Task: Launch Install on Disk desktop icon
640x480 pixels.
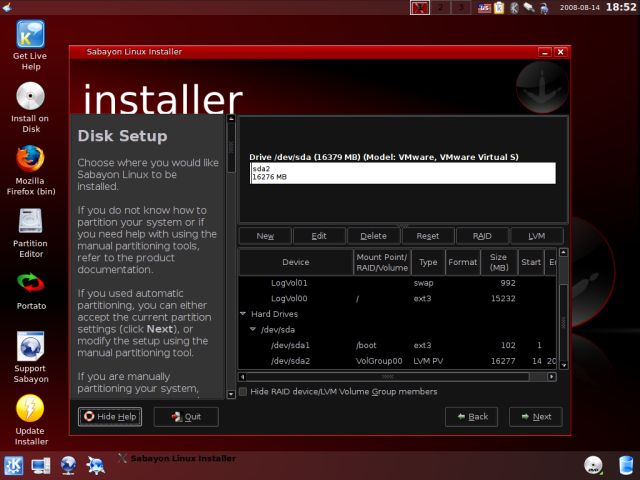Action: click(30, 108)
